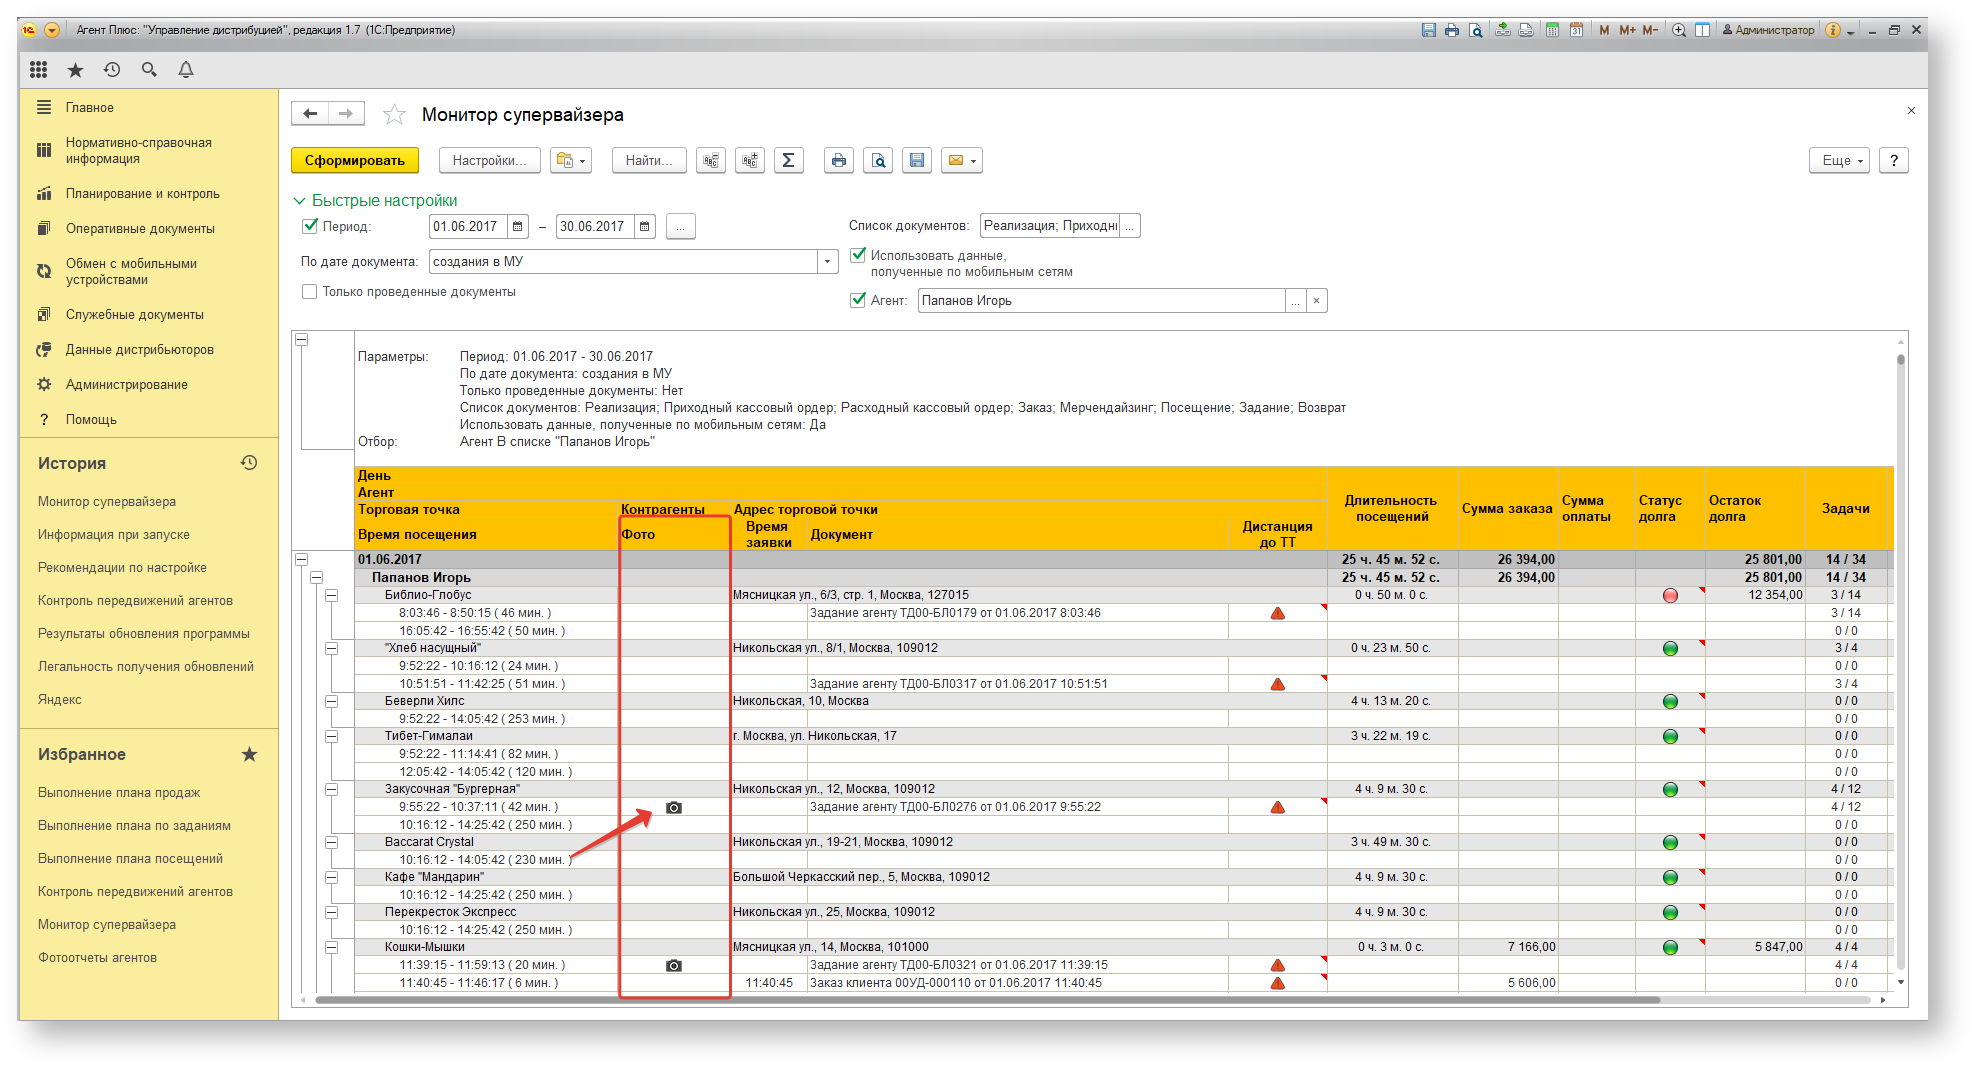This screenshot has height=1069, width=1976.
Task: Expand all groups toolbar icon
Action: (750, 160)
